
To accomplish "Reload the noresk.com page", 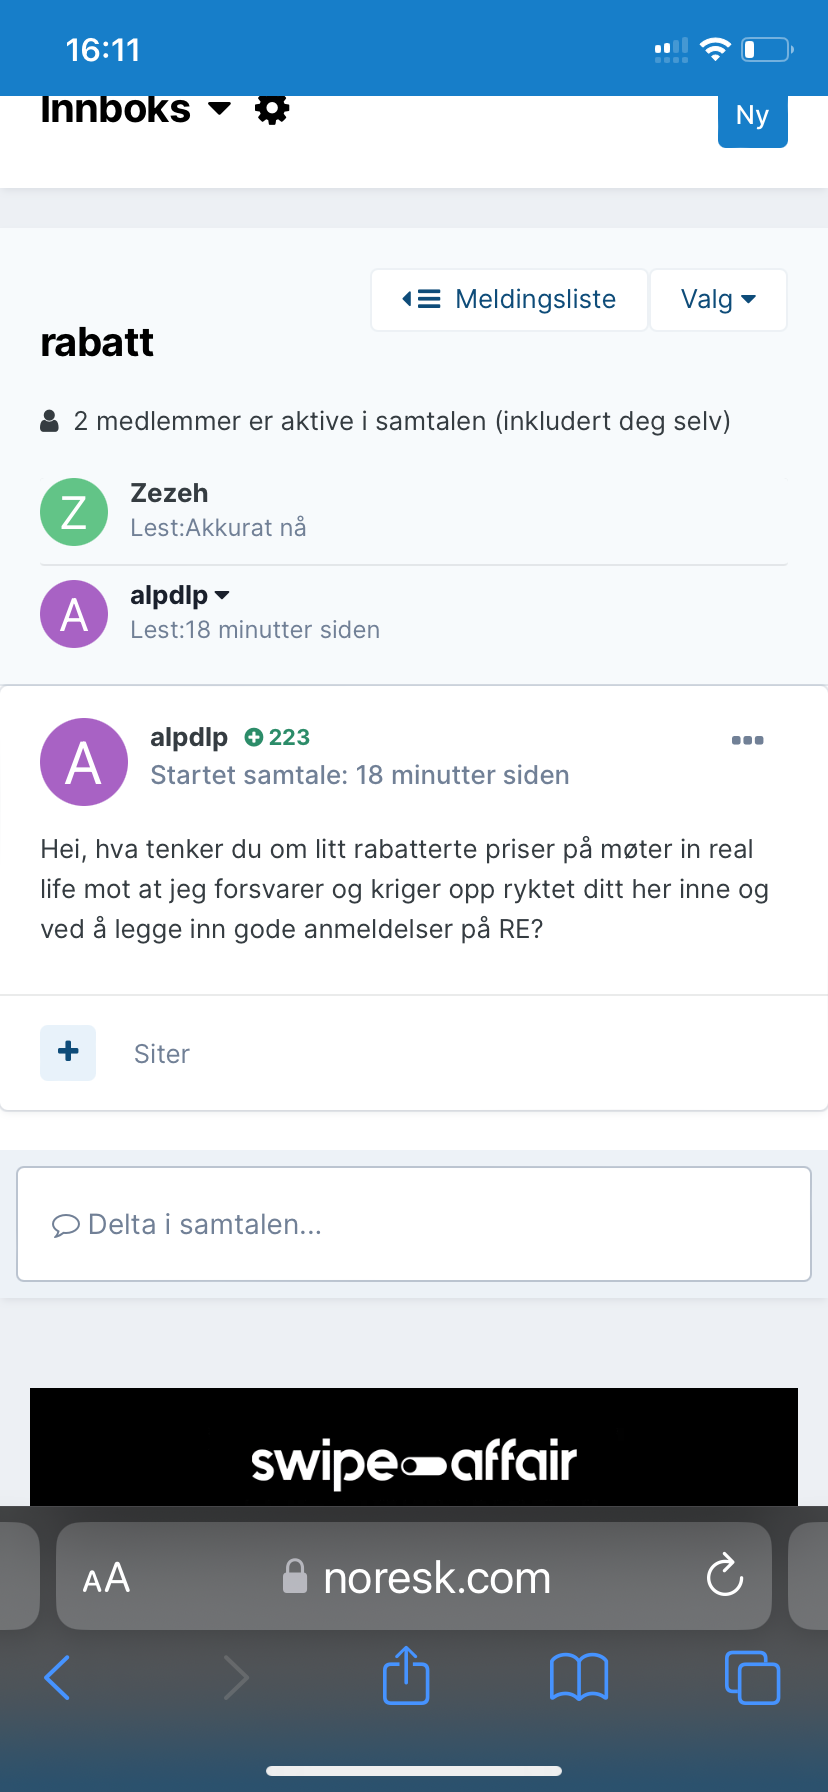I will coord(724,1577).
